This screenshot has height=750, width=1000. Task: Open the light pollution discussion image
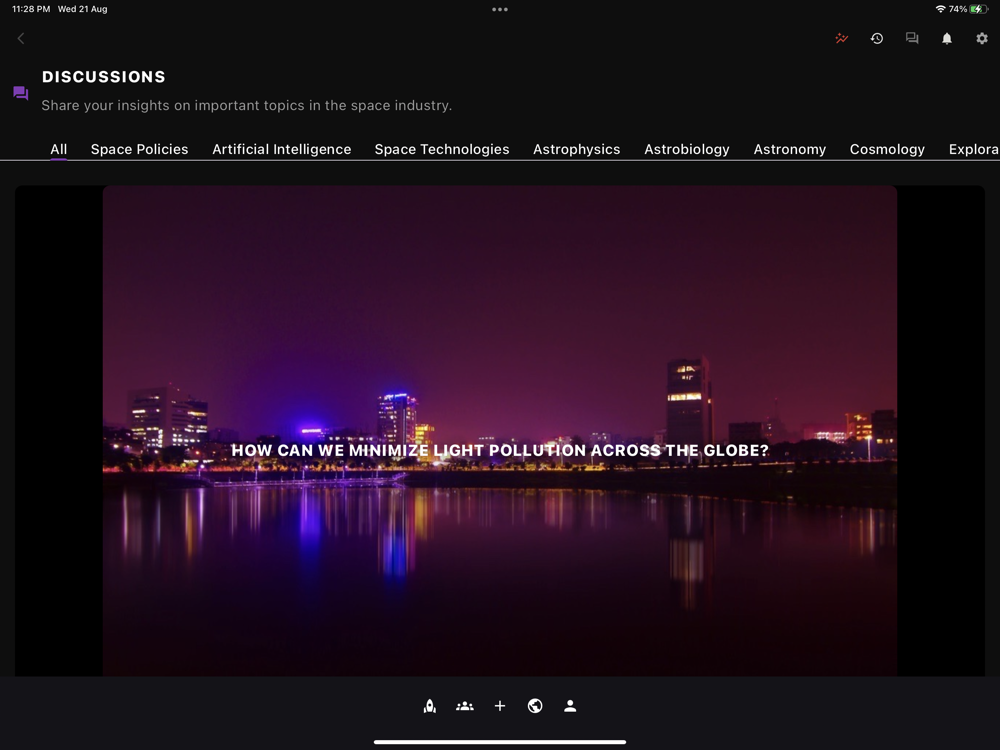click(x=500, y=430)
